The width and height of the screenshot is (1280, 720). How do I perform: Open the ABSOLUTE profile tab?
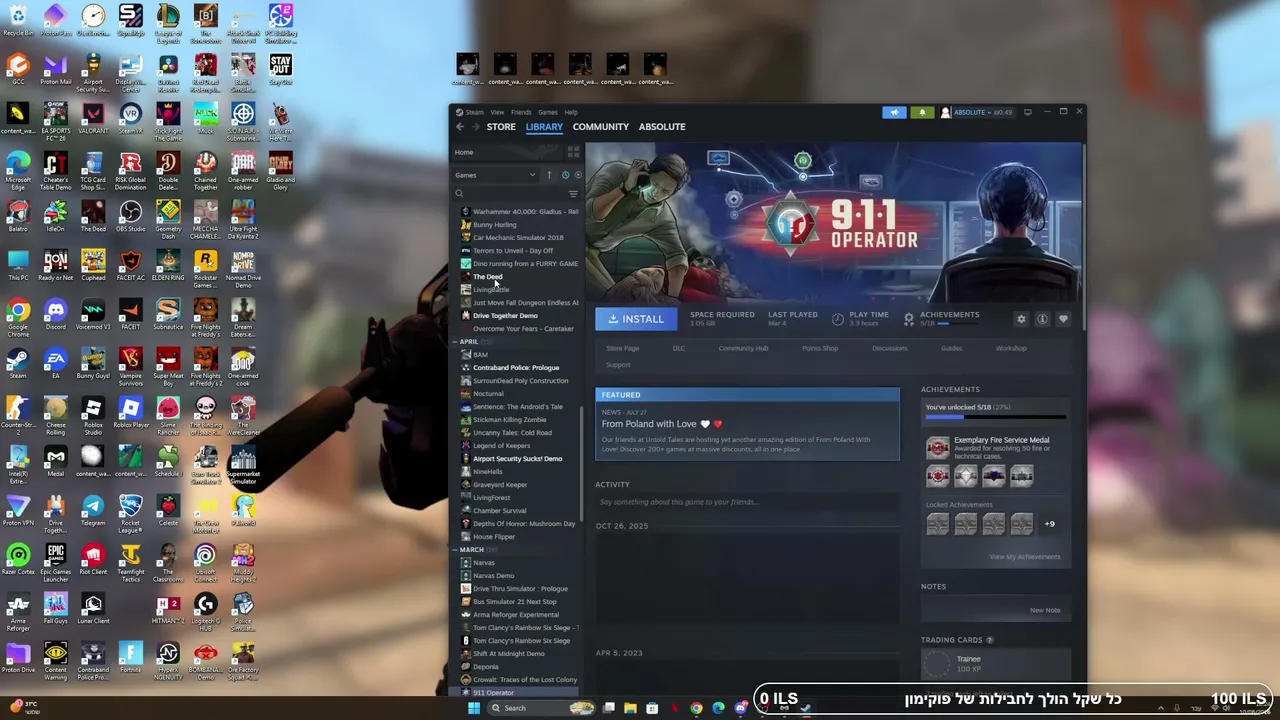click(x=662, y=127)
